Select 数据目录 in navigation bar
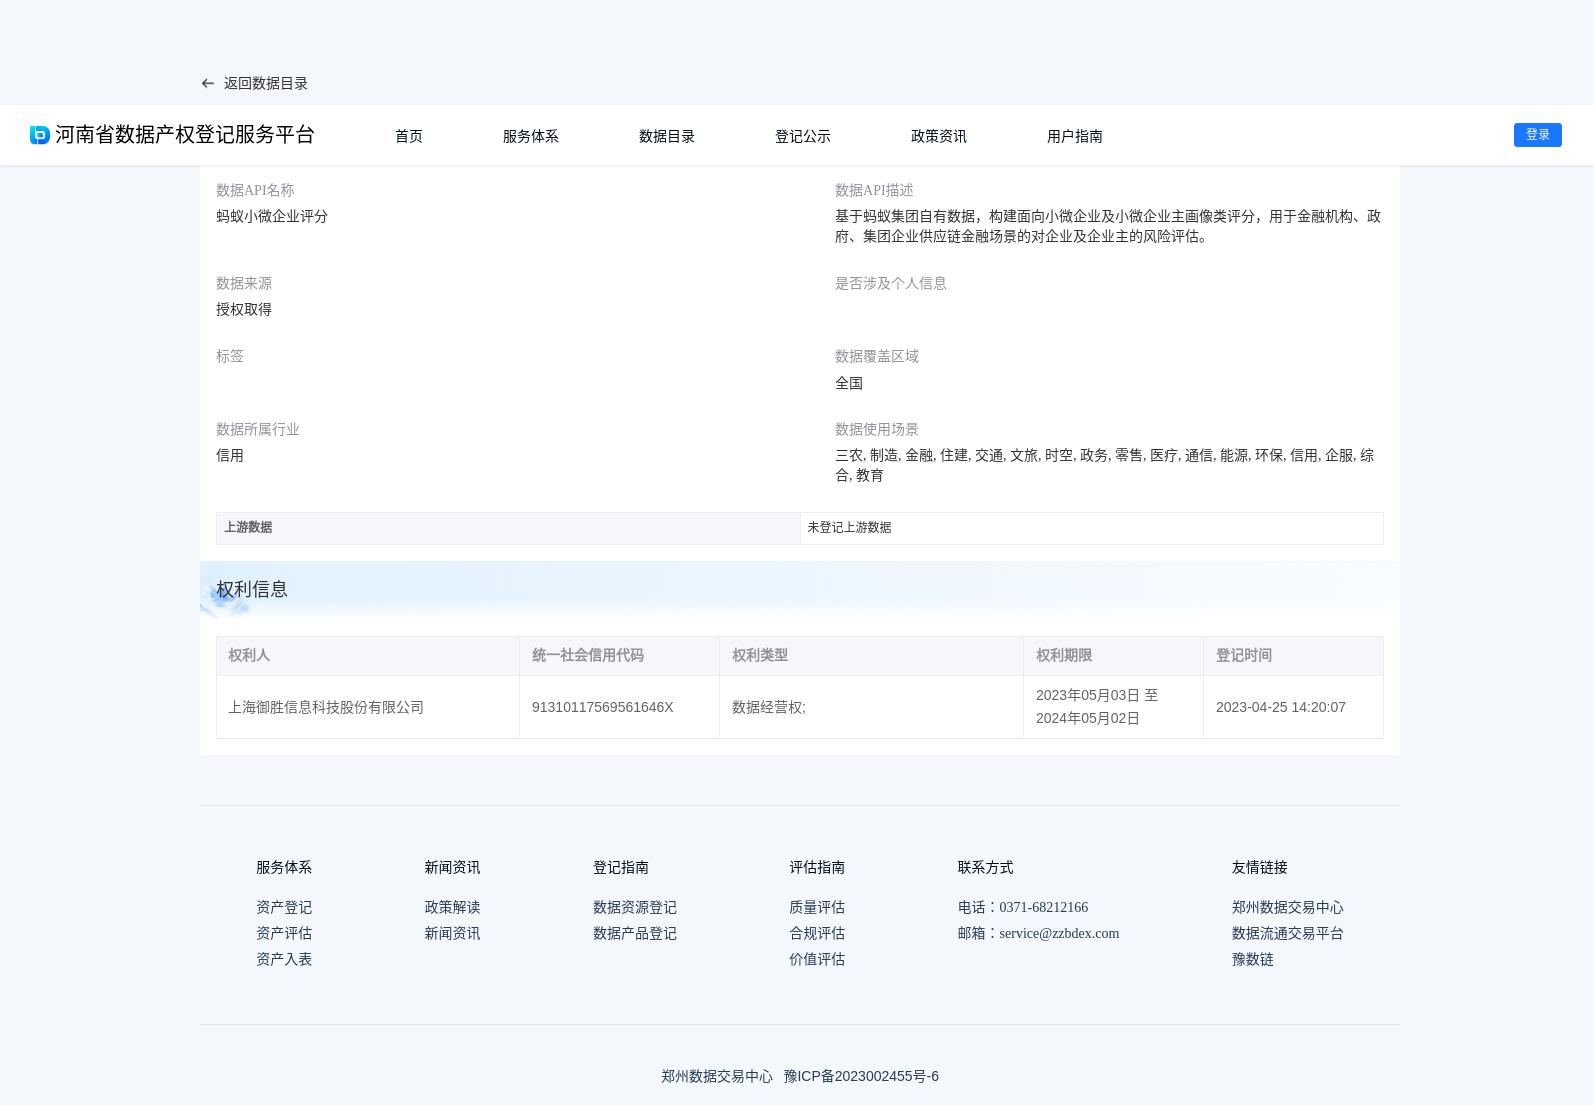This screenshot has width=1594, height=1105. [667, 136]
